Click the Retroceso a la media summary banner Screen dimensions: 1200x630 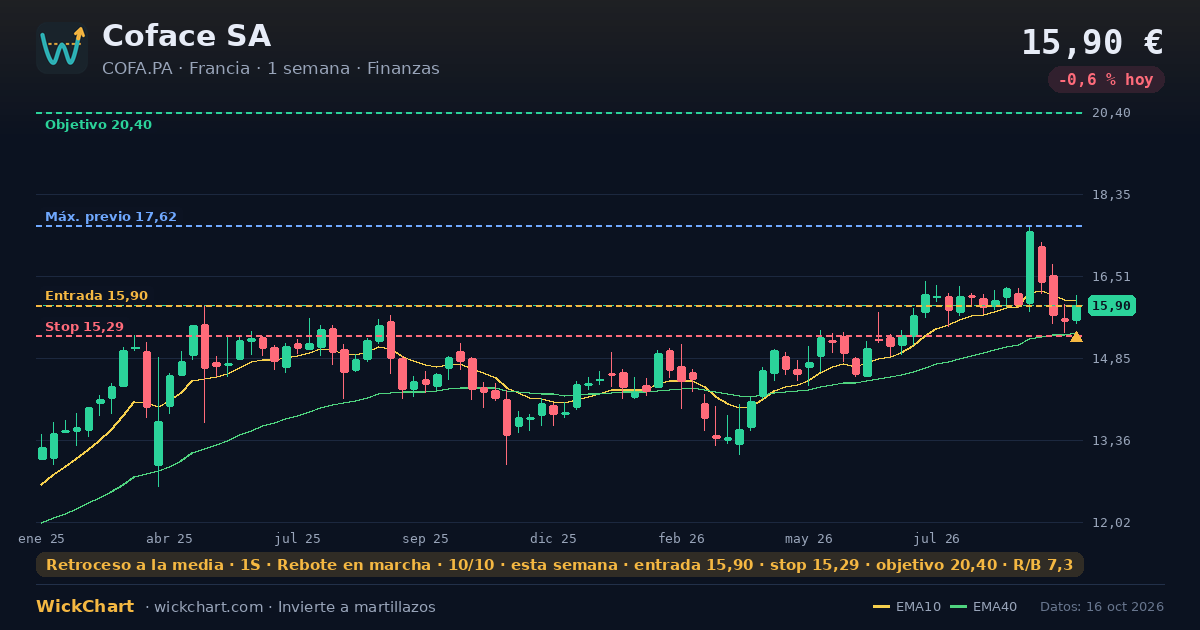(x=560, y=565)
